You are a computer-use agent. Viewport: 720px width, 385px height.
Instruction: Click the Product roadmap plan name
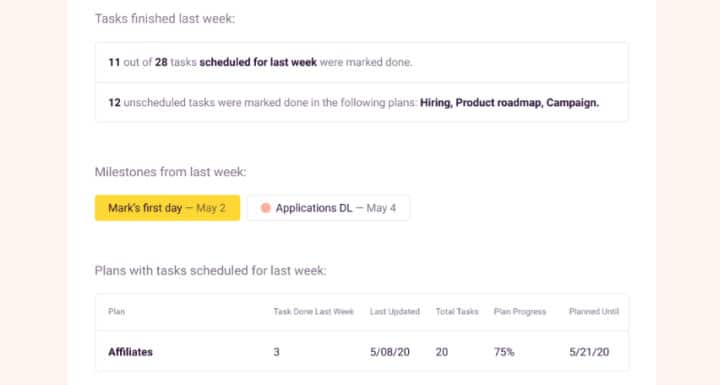pos(499,102)
